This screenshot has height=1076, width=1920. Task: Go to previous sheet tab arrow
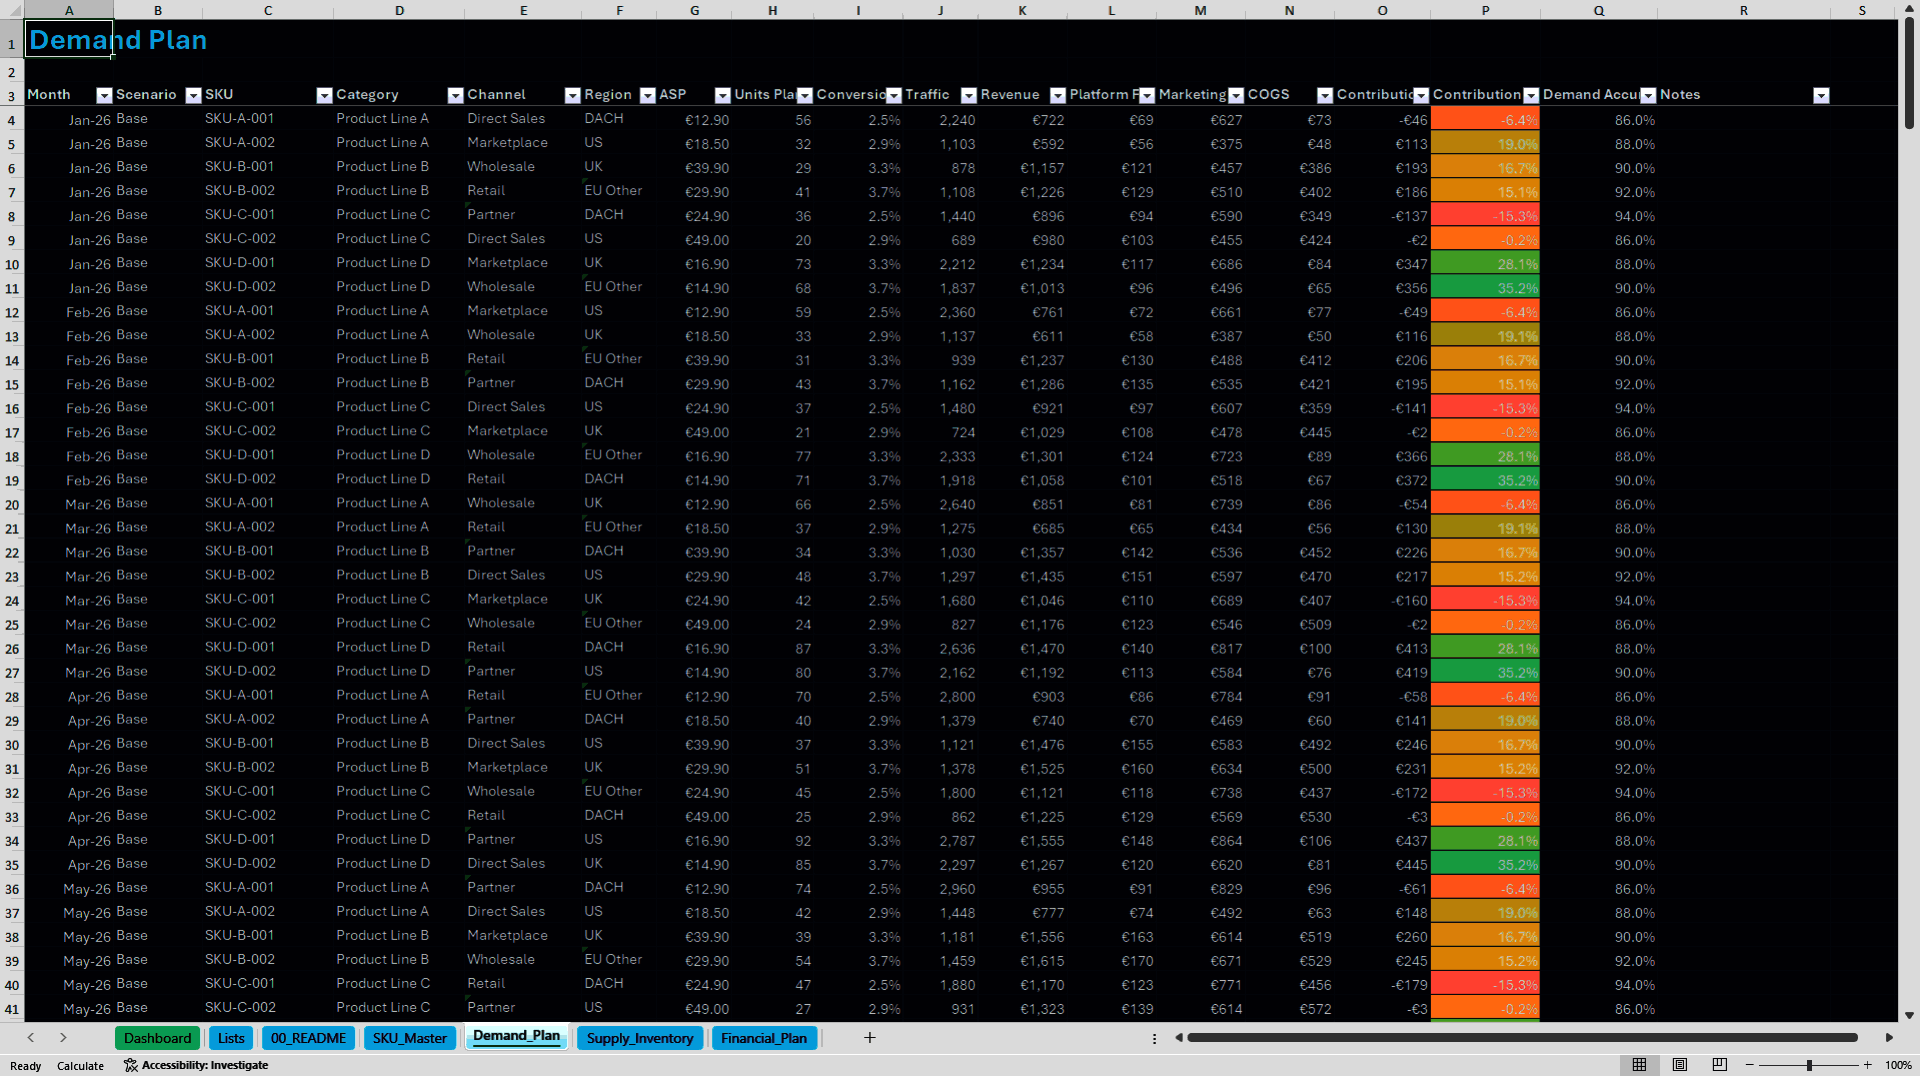[31, 1038]
